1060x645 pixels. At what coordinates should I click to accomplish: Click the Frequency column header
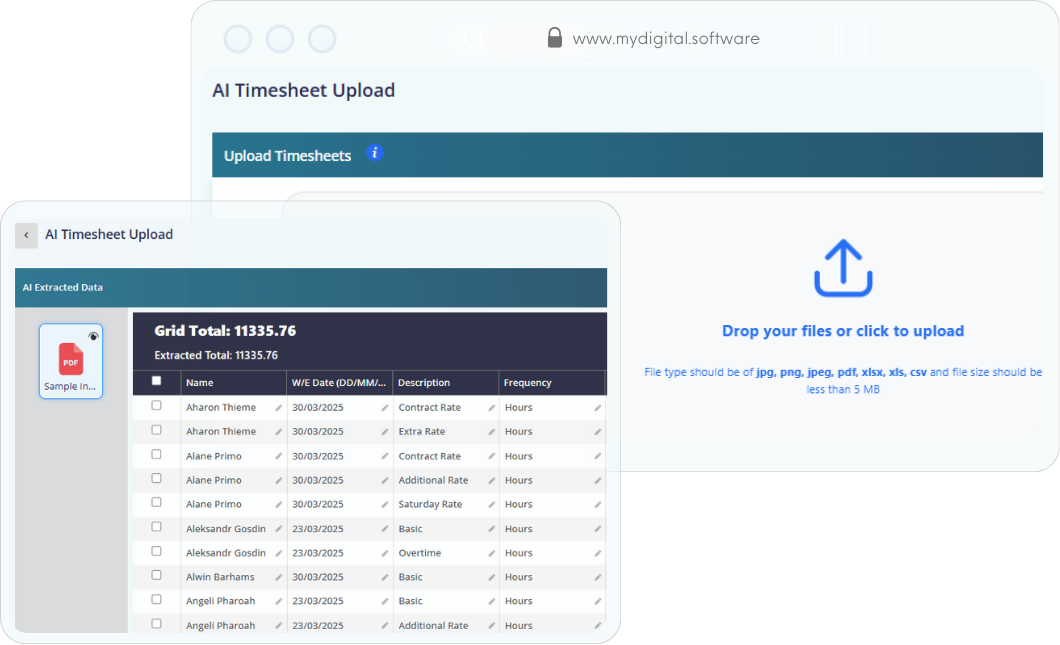tap(527, 383)
